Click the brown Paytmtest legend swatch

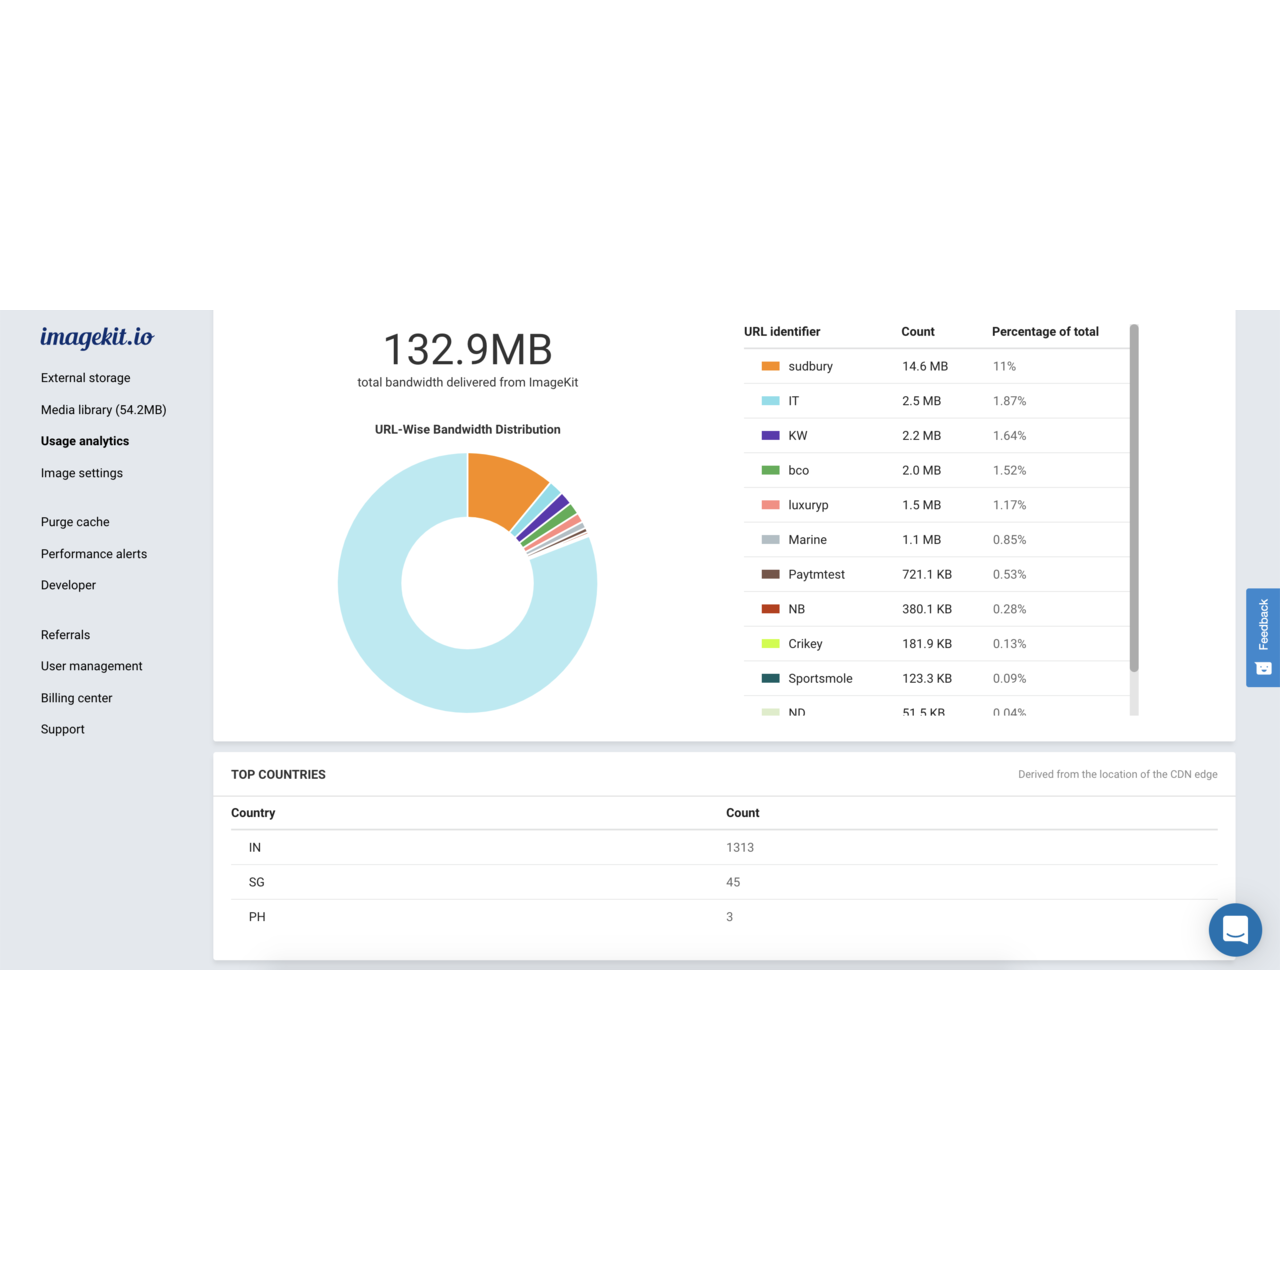[x=770, y=574]
